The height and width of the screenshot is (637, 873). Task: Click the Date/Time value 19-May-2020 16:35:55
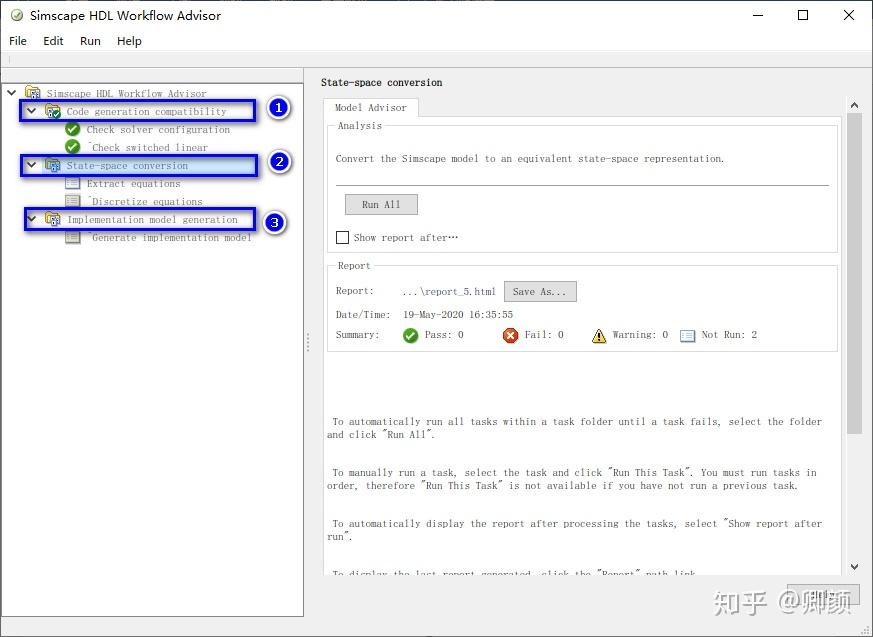point(458,315)
